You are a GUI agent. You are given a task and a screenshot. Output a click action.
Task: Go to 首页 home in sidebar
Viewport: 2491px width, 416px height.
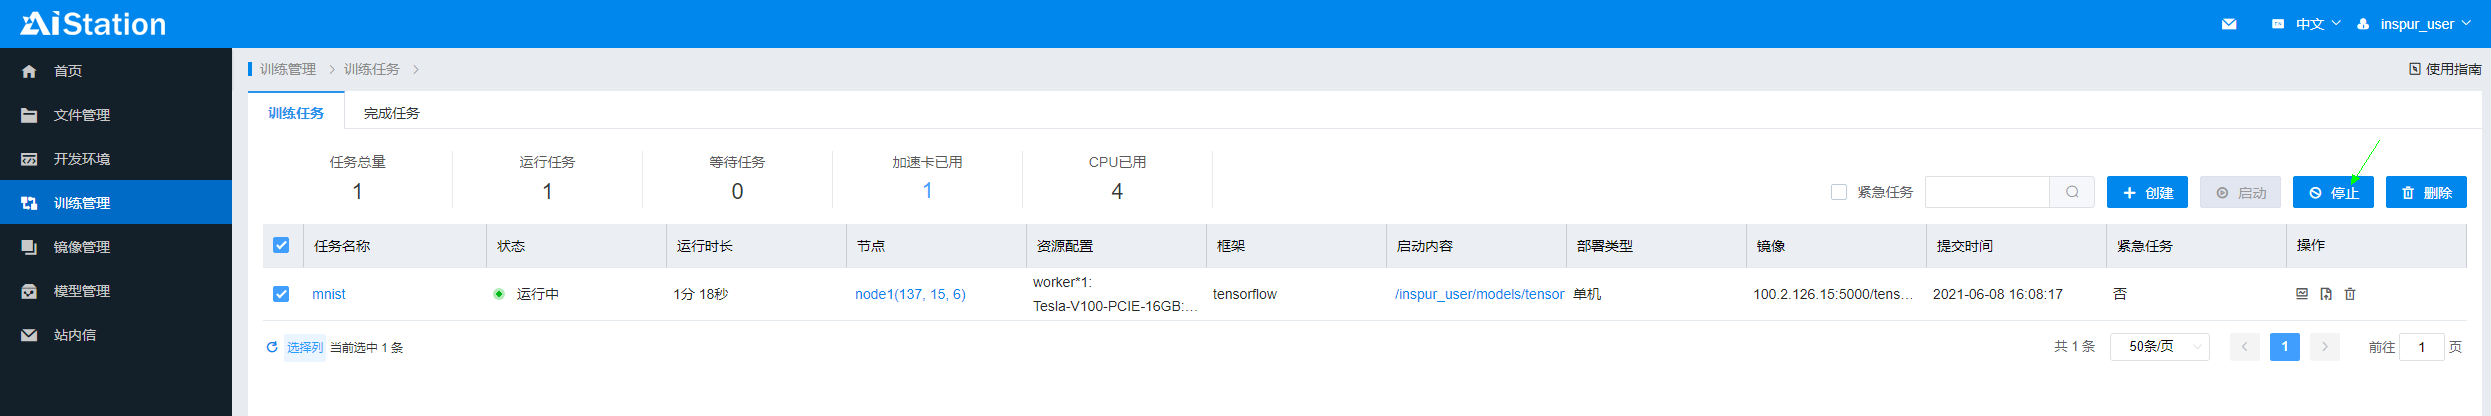[x=68, y=71]
